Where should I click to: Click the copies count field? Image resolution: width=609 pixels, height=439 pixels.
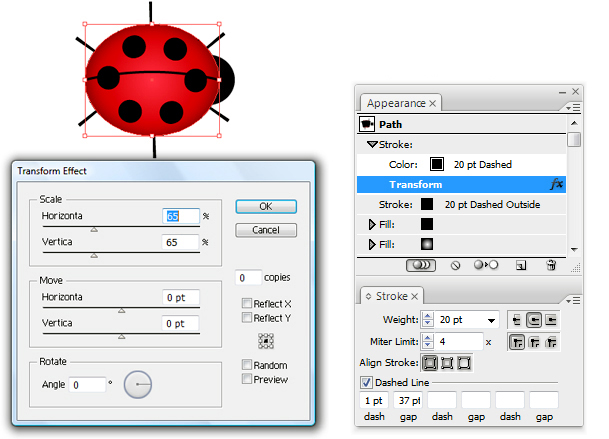click(248, 278)
